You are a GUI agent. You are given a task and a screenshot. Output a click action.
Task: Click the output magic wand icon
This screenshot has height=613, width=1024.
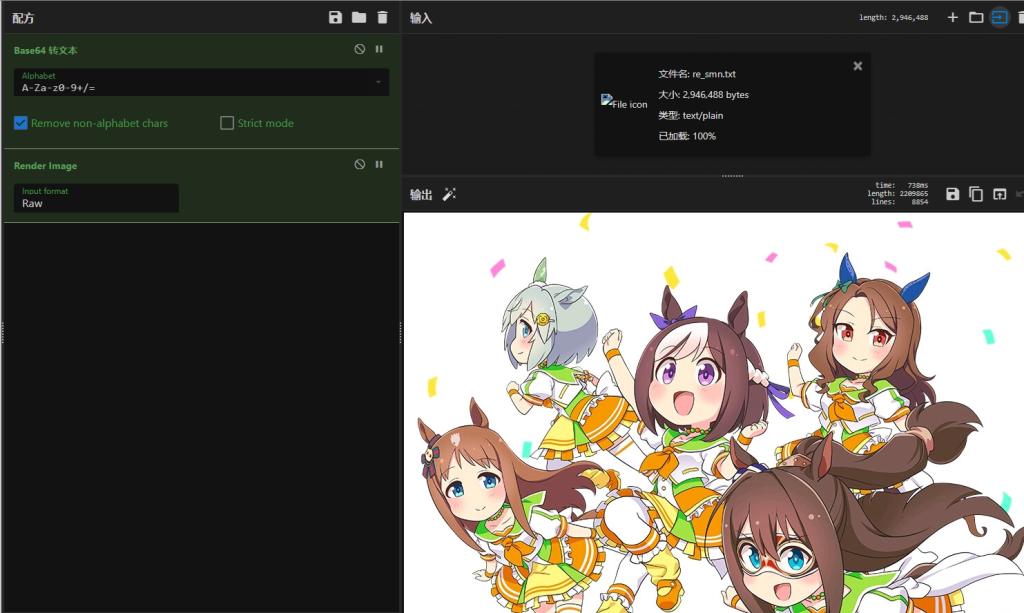(x=449, y=194)
